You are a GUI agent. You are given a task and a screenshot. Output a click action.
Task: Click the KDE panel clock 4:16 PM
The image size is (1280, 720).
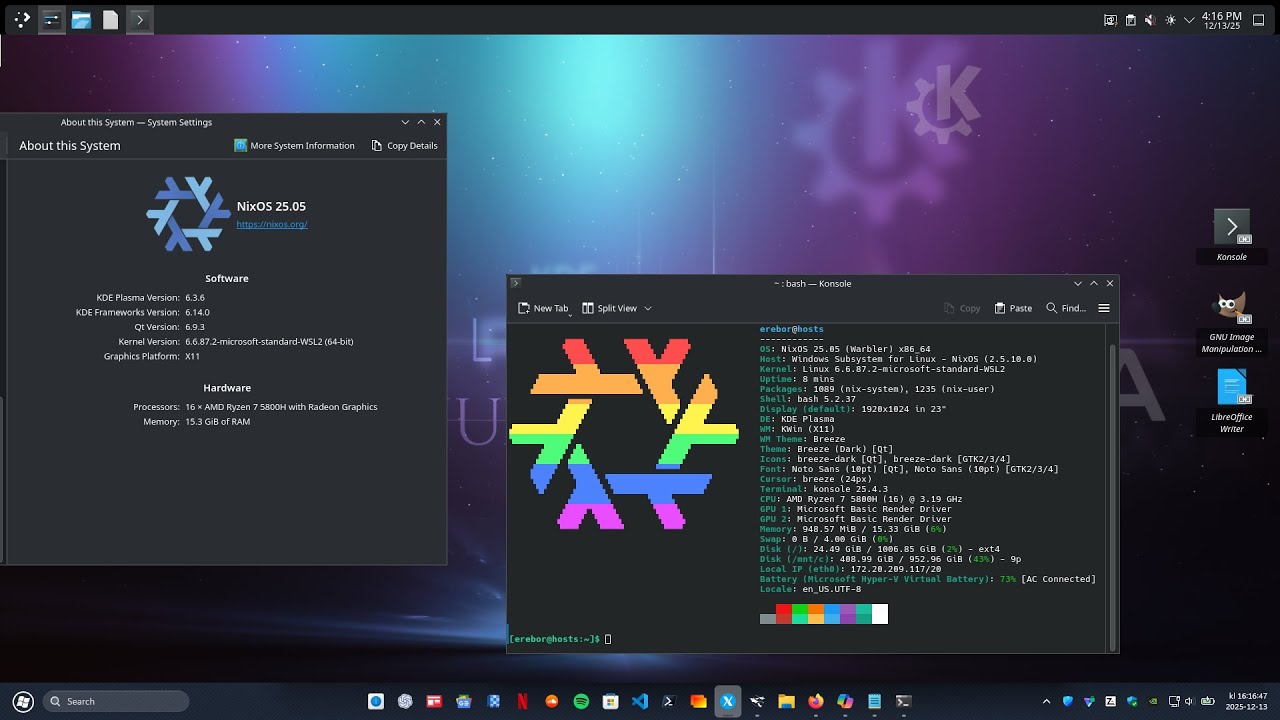click(x=1221, y=20)
